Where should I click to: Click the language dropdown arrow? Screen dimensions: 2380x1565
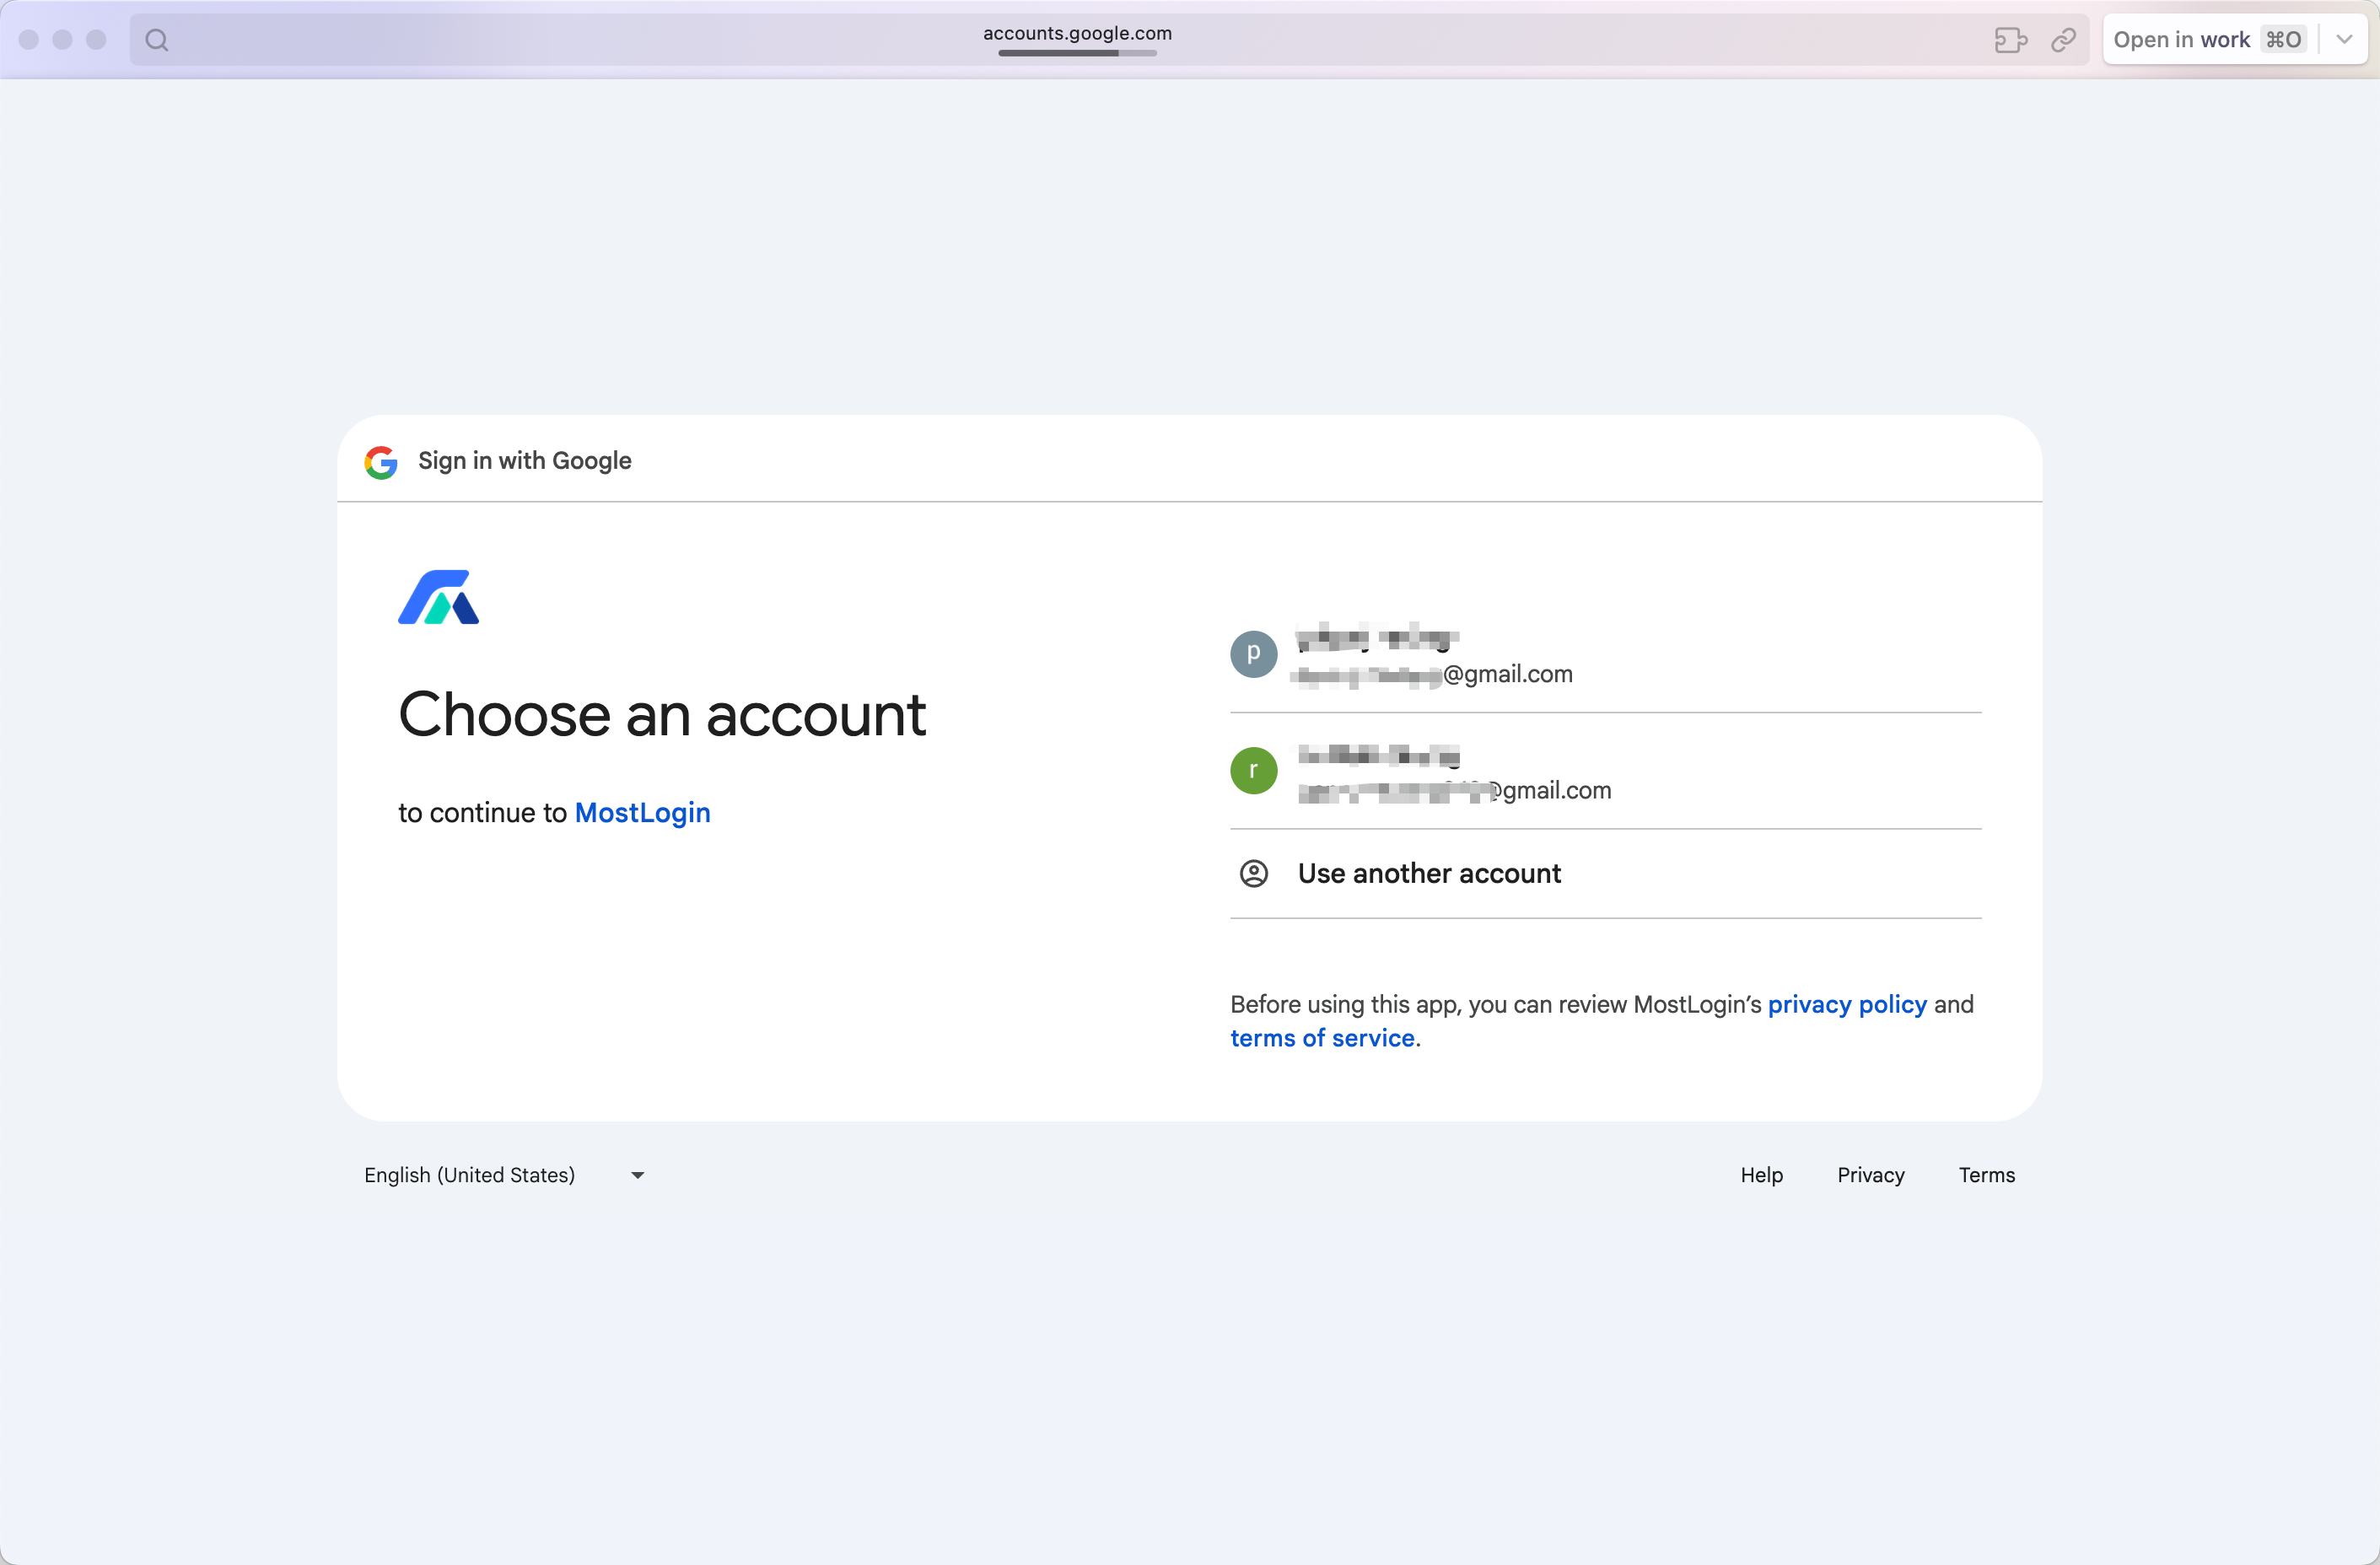(637, 1175)
